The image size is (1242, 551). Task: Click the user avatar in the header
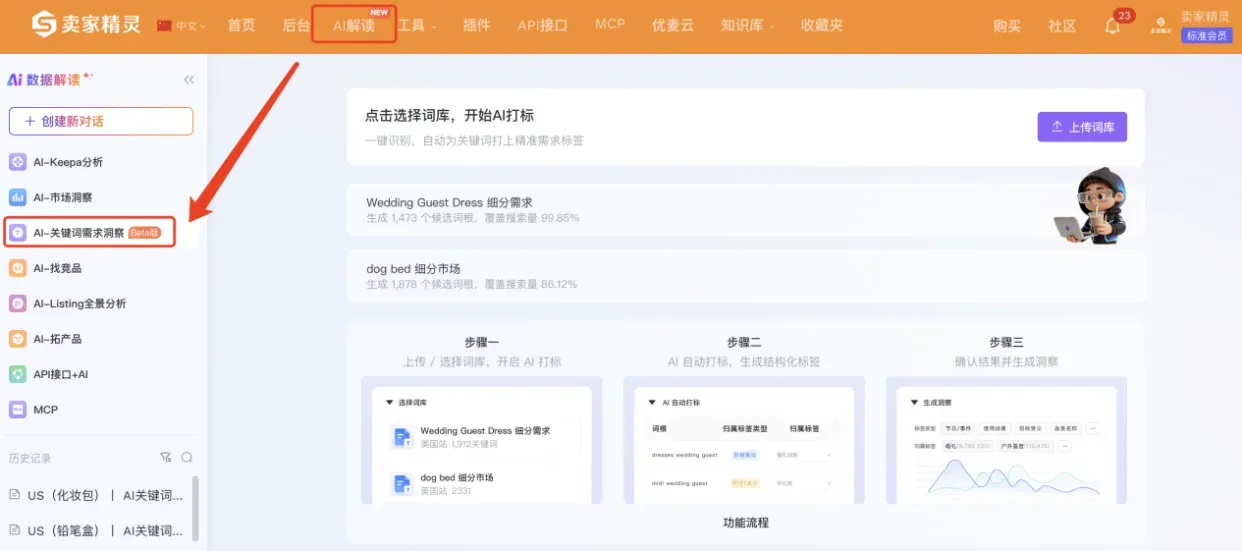pos(1160,24)
